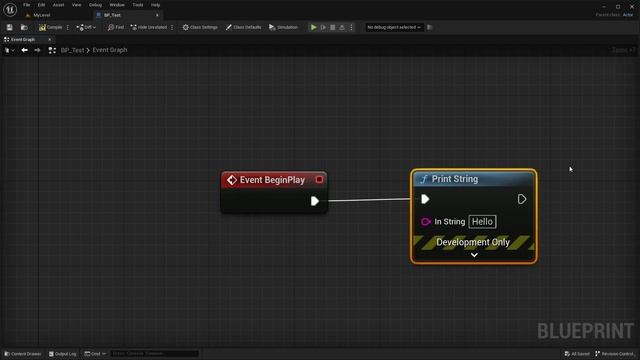Viewport: 640px width, 360px height.
Task: Open the Debug menu
Action: pos(95,5)
